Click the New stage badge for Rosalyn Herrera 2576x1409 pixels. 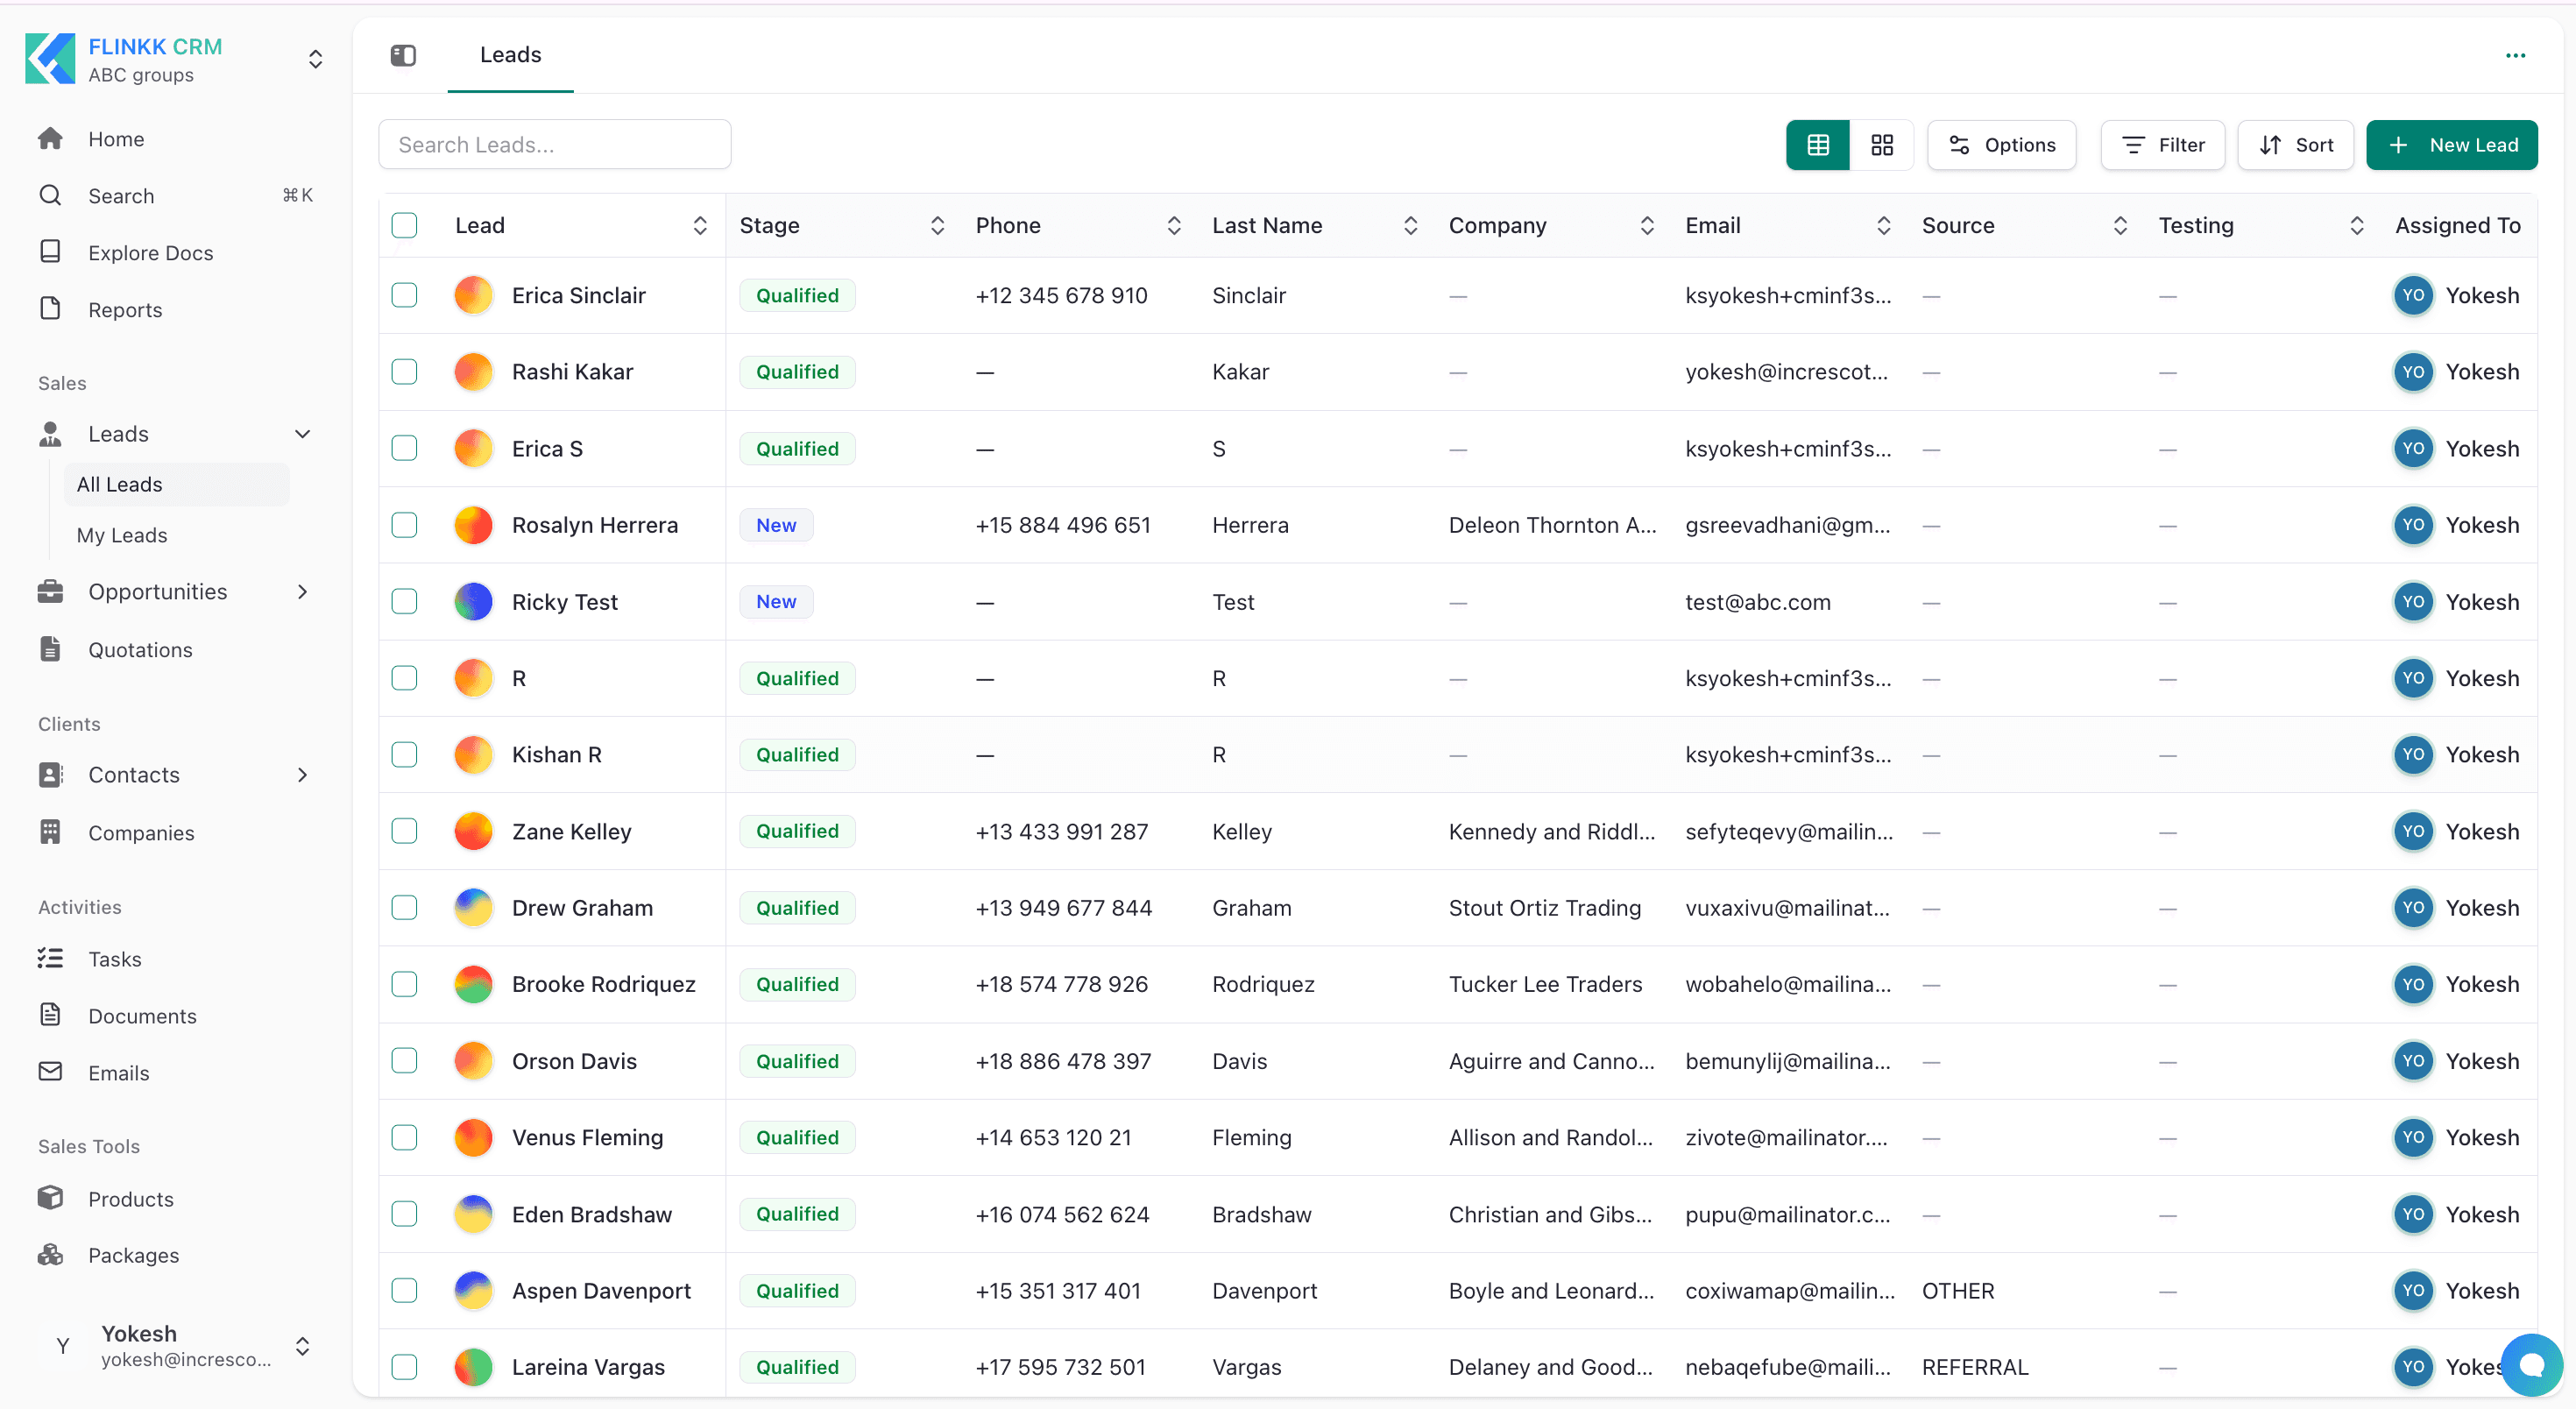[x=776, y=525]
